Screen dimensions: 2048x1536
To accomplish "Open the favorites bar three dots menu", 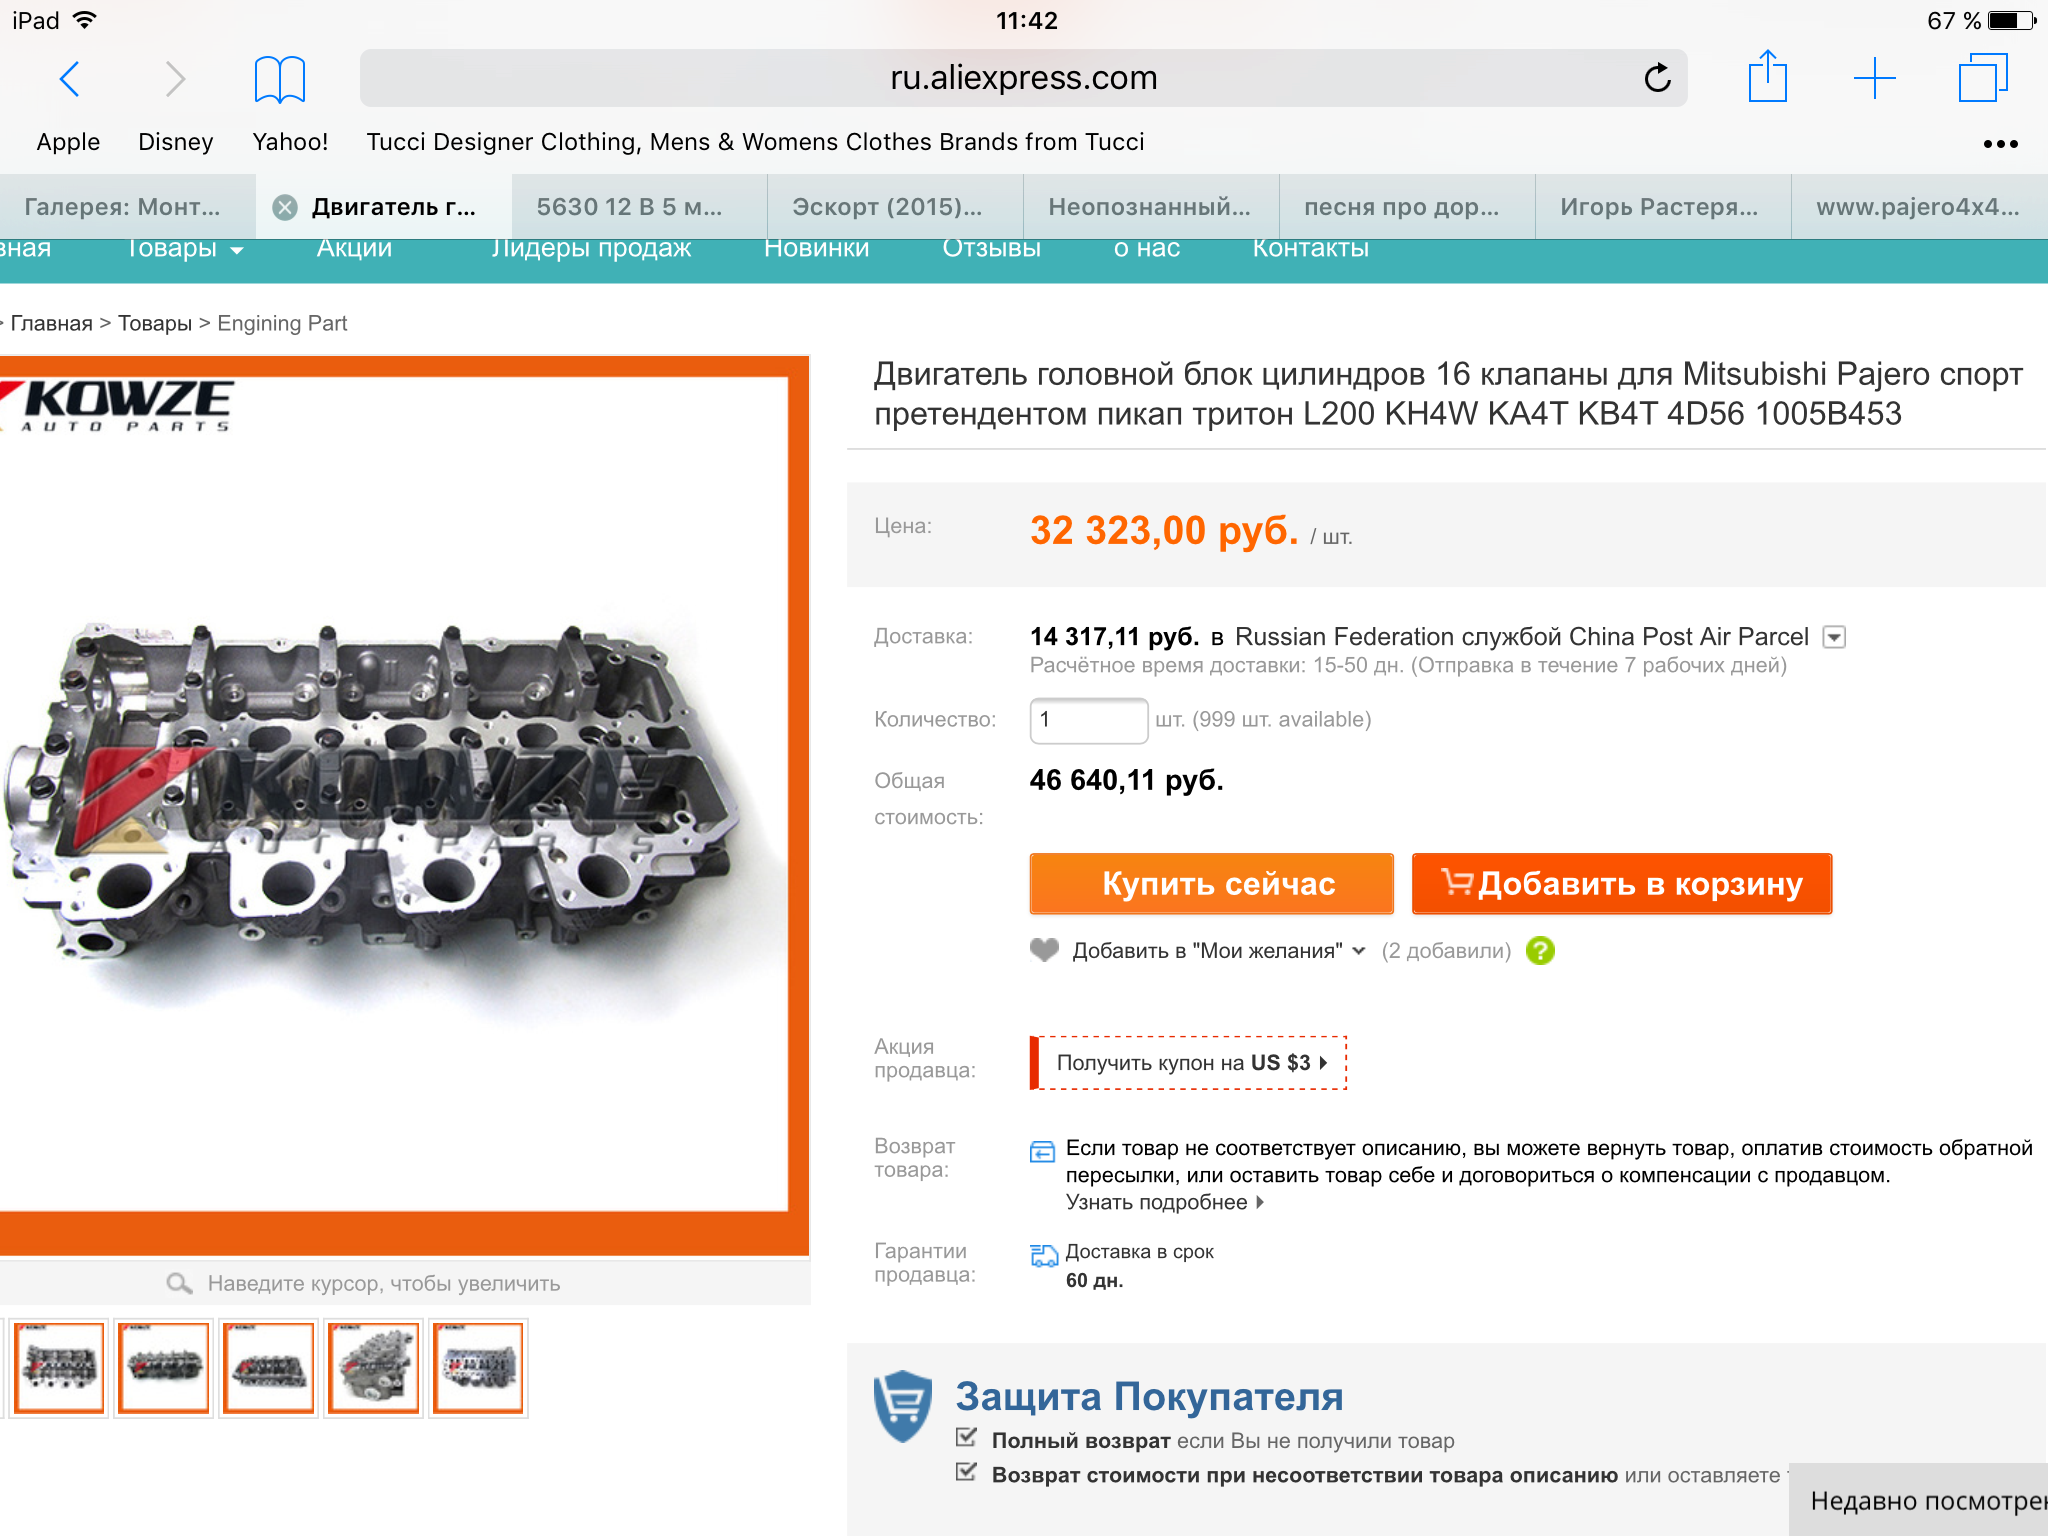I will point(2000,144).
